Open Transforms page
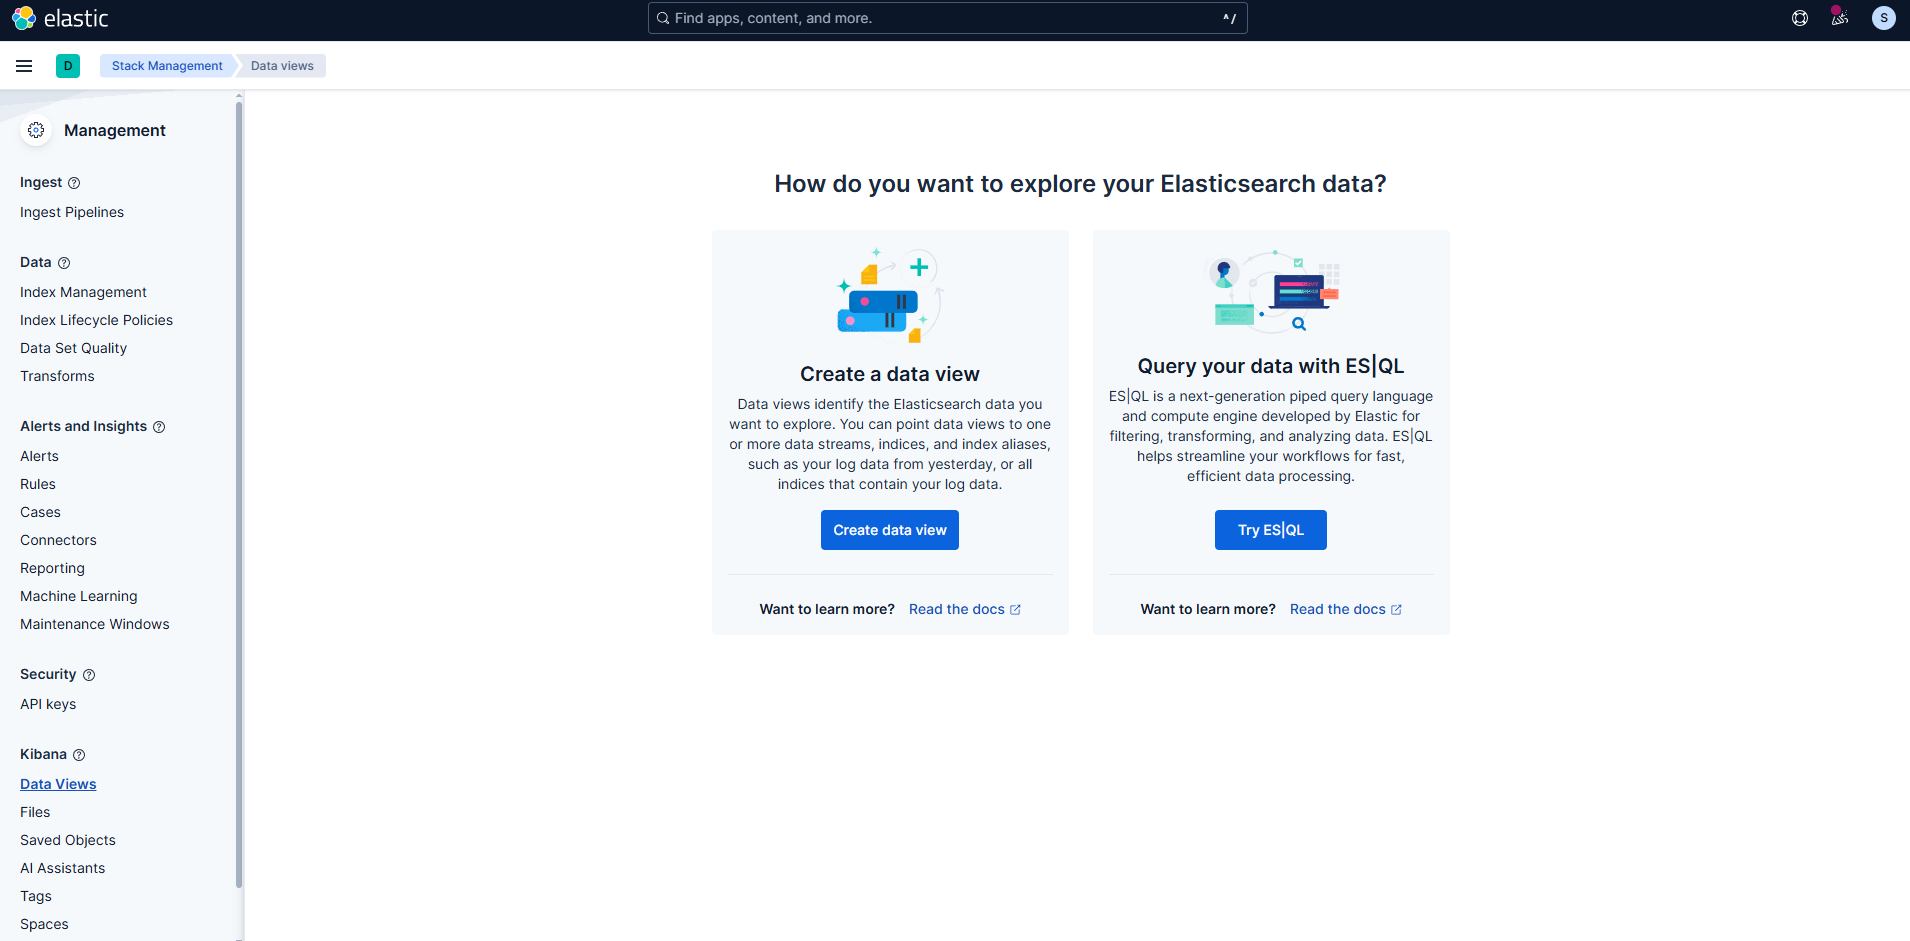 coord(57,376)
